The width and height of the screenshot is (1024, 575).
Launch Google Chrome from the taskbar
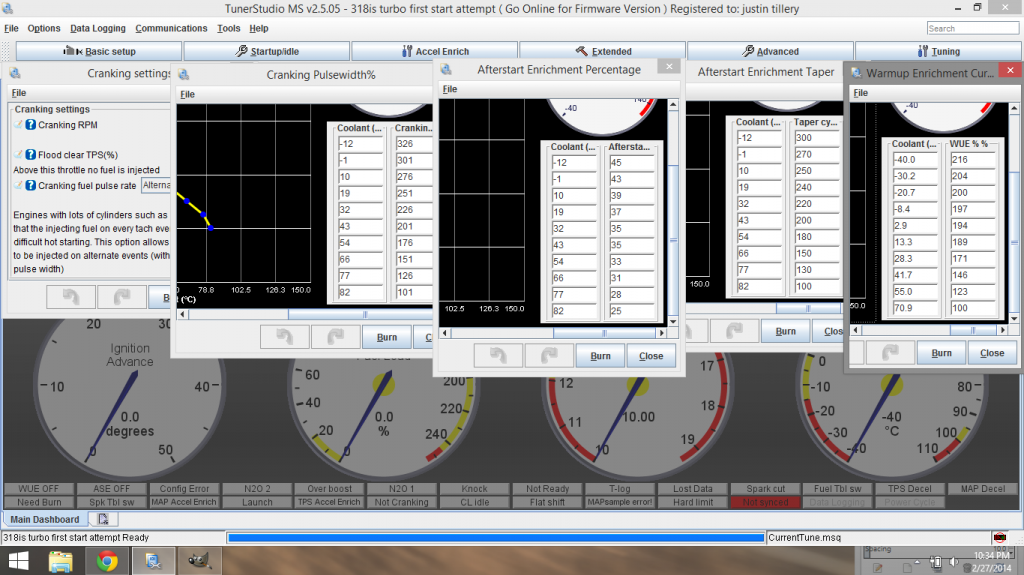[x=107, y=561]
